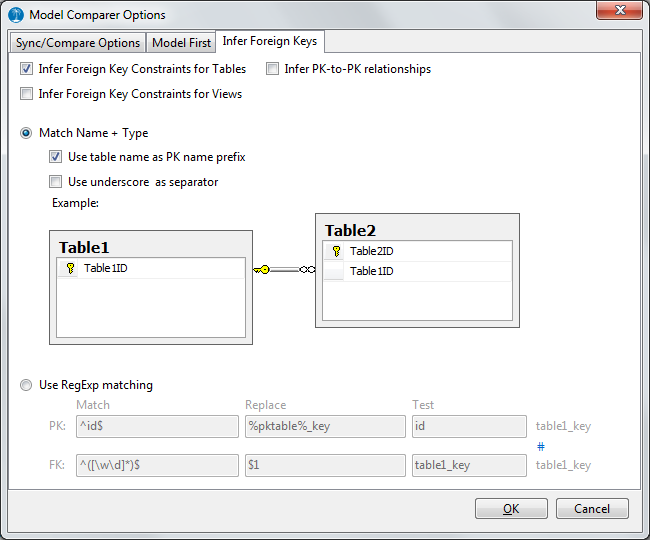
Task: Select Use RegExp matching radio button
Action: 26,385
